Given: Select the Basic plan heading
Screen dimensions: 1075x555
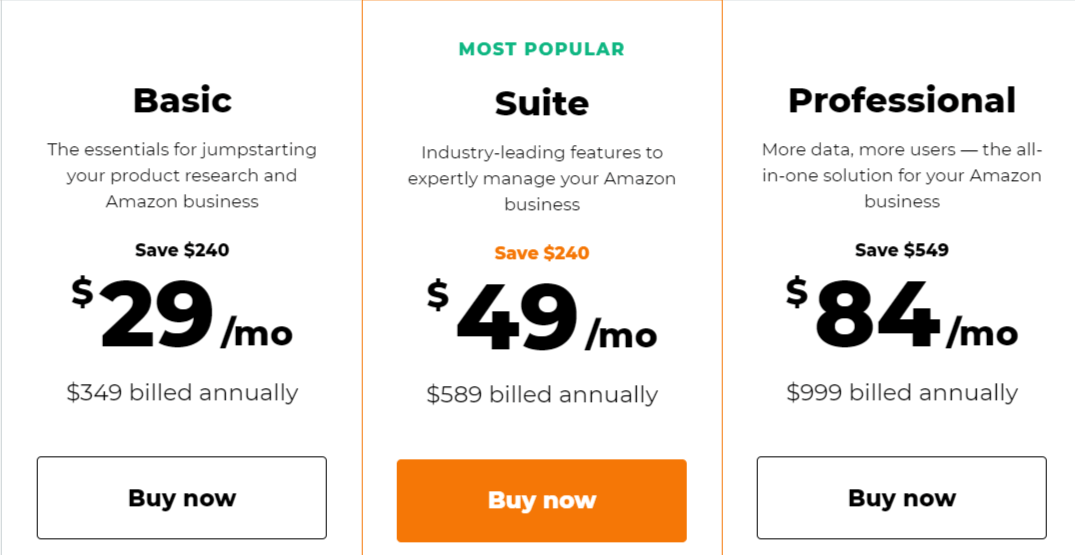Looking at the screenshot, I should click(182, 100).
